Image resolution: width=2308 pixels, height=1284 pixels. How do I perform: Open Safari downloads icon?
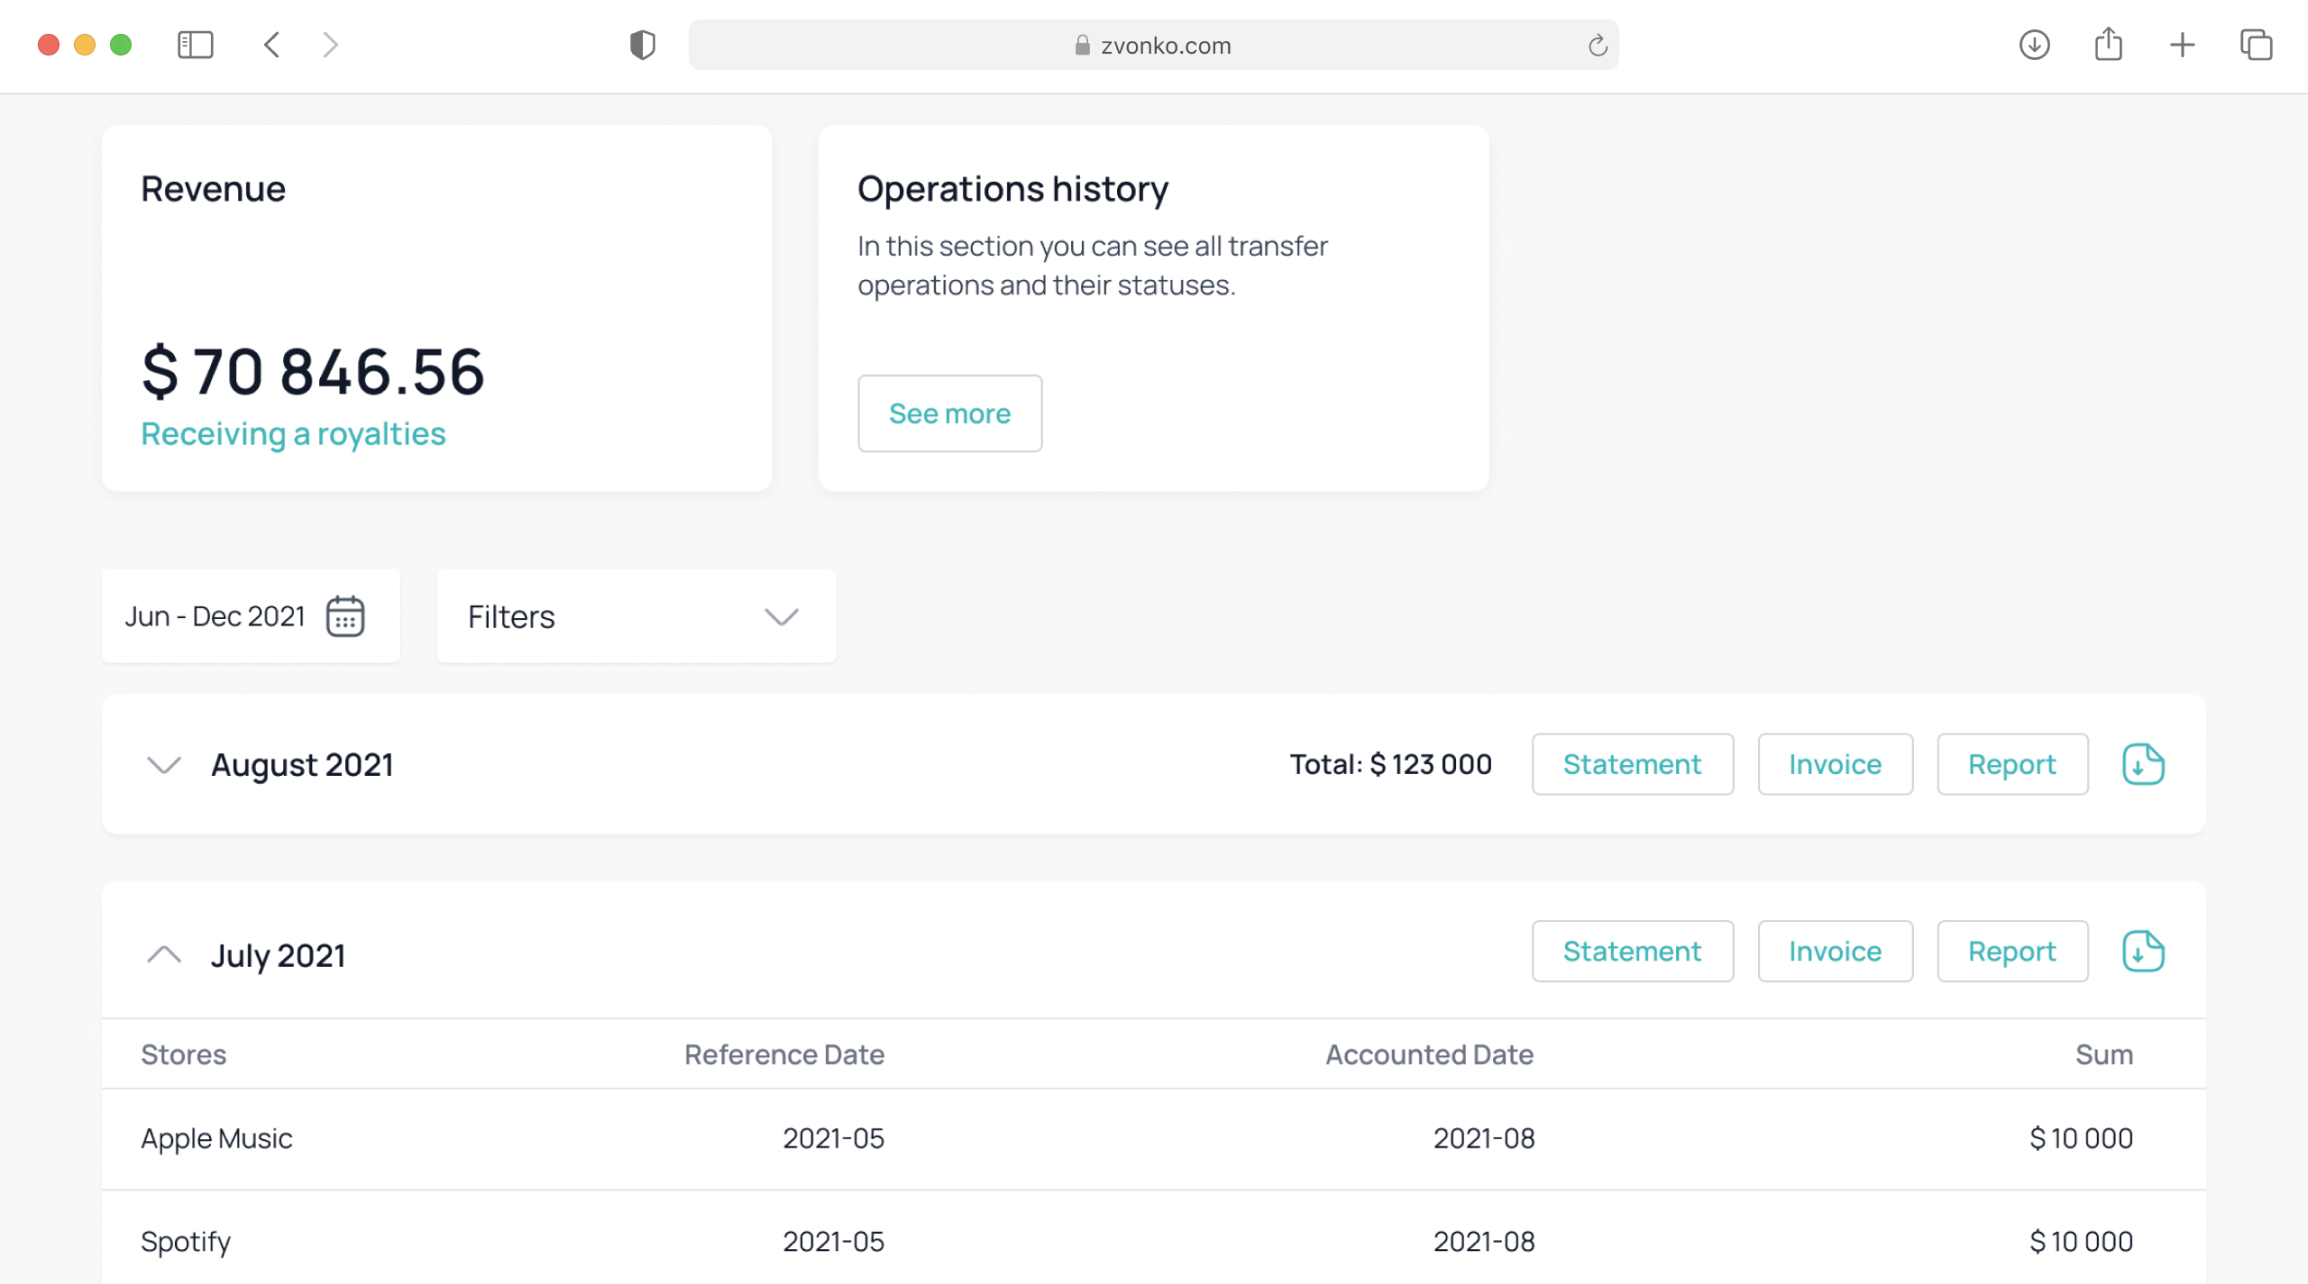(2034, 45)
